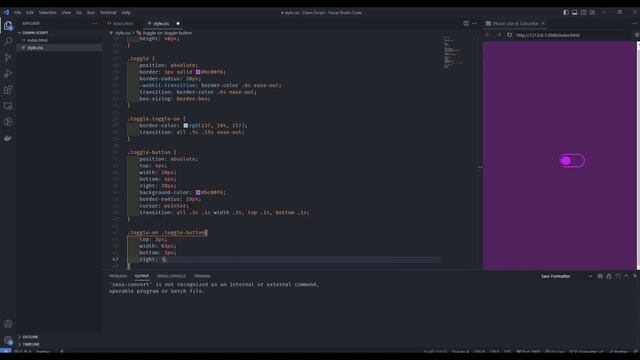This screenshot has width=640, height=360.
Task: Open the Edit menu
Action: pyautogui.click(x=29, y=12)
